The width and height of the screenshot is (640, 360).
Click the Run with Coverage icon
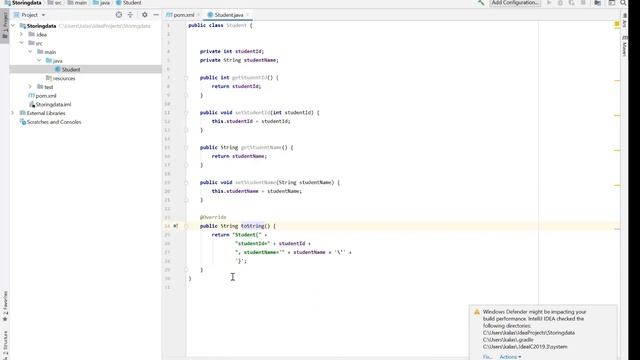point(571,2)
